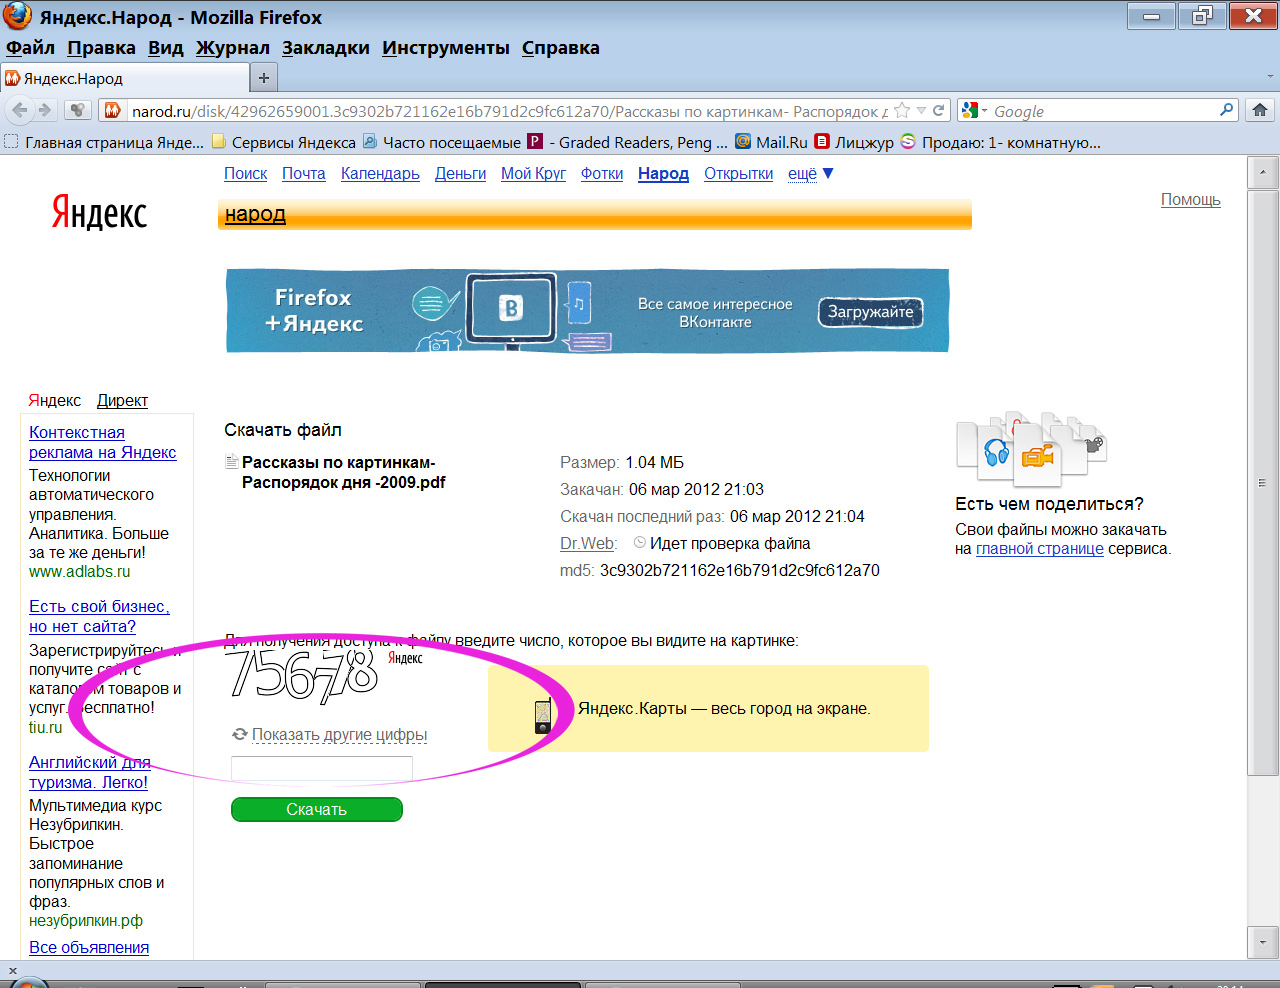Screen dimensions: 1280x988
Task: Open bookmark Главная страница Янде...
Action: coord(104,142)
